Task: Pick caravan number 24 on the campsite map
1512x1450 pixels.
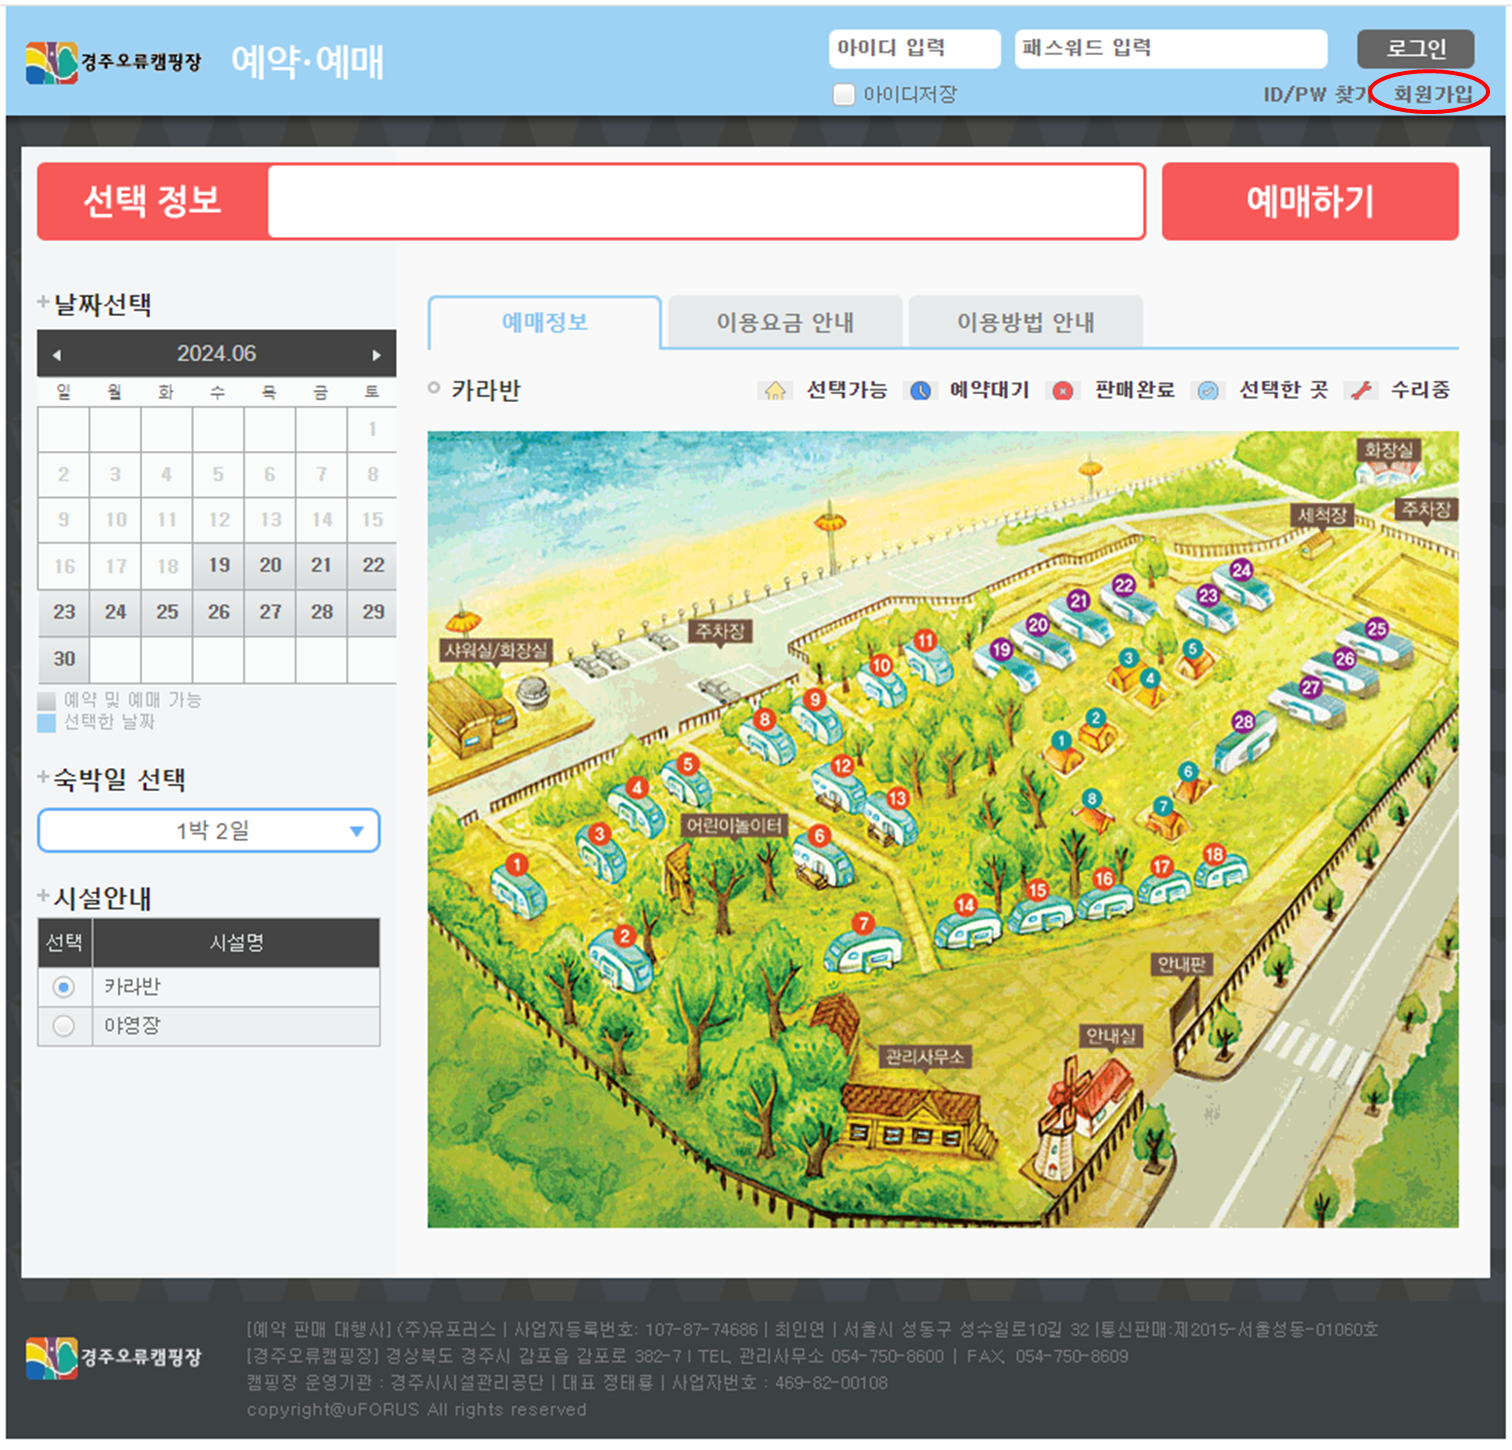Action: [1241, 570]
